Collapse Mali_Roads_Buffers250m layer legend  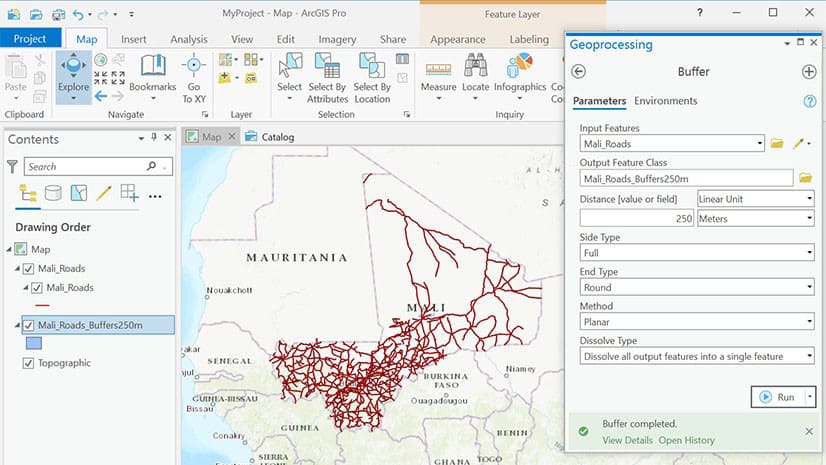pyautogui.click(x=17, y=325)
